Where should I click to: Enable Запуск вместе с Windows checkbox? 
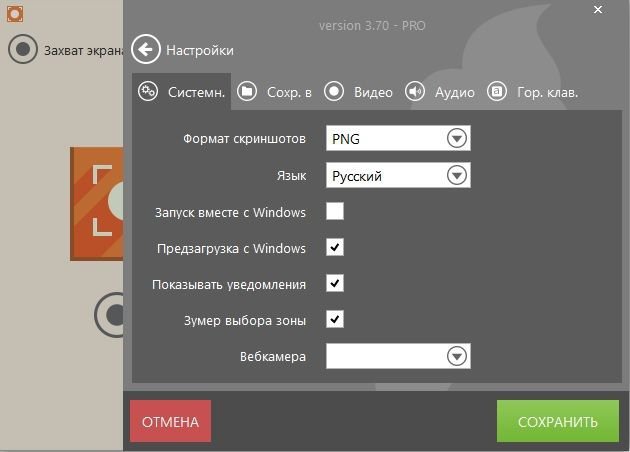click(x=335, y=211)
